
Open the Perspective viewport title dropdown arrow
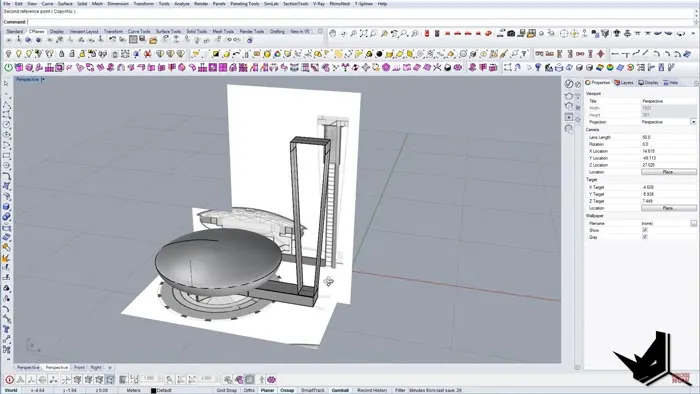click(x=43, y=79)
